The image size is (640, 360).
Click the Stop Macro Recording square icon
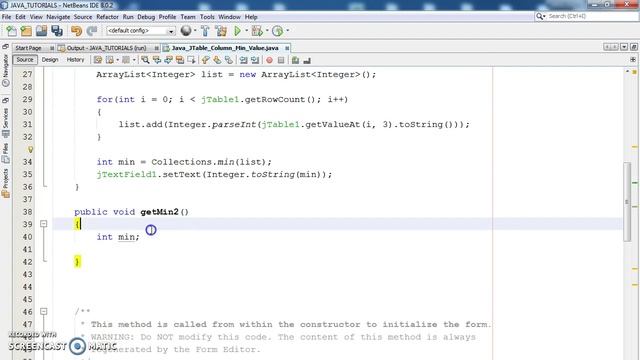pos(281,60)
